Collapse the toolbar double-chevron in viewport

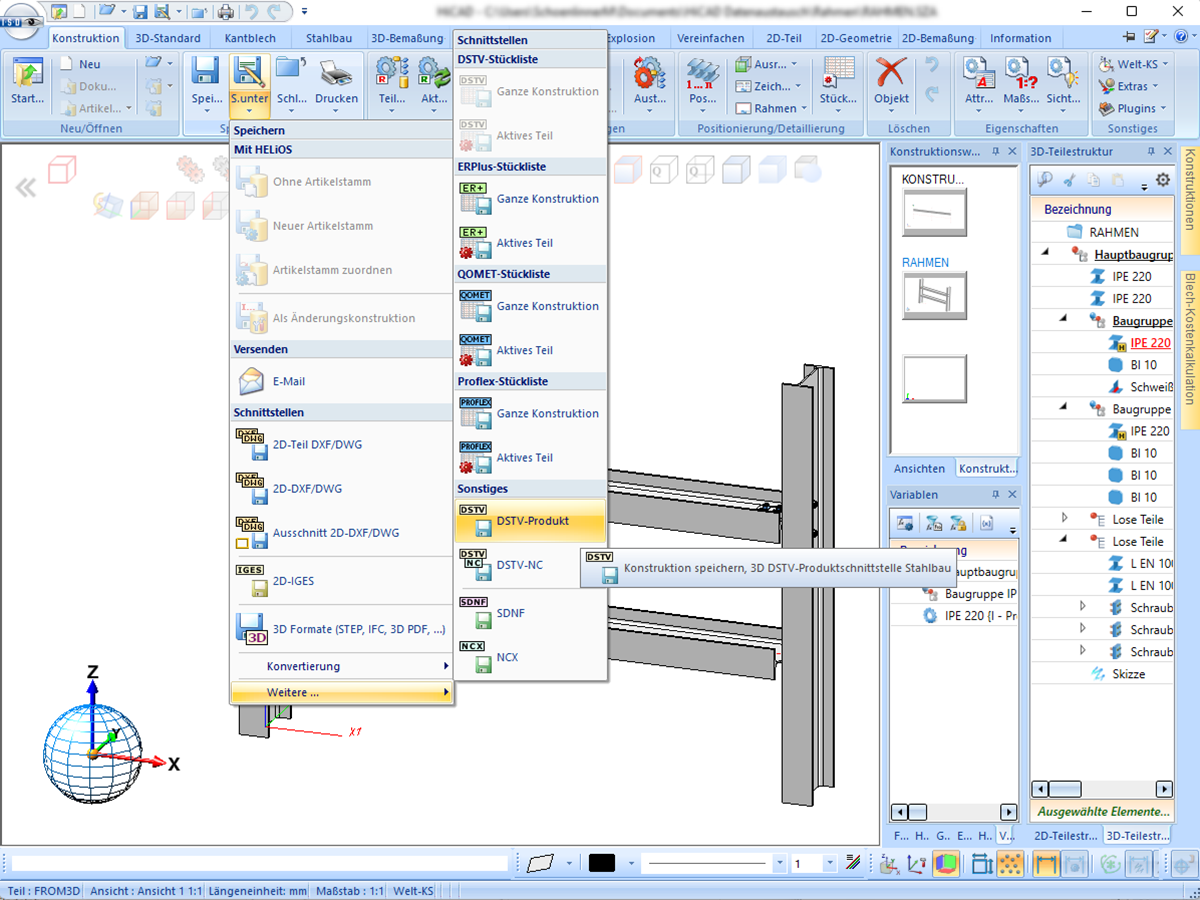[x=25, y=187]
